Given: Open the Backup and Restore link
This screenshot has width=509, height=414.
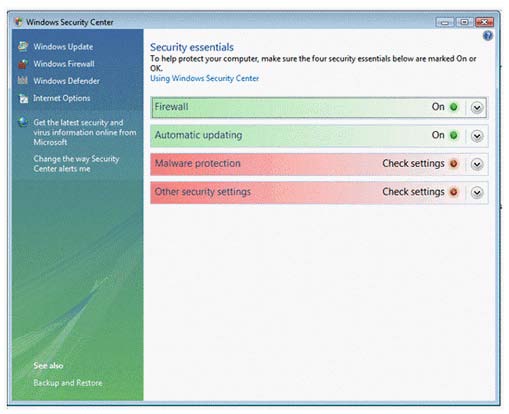Looking at the screenshot, I should click(68, 383).
